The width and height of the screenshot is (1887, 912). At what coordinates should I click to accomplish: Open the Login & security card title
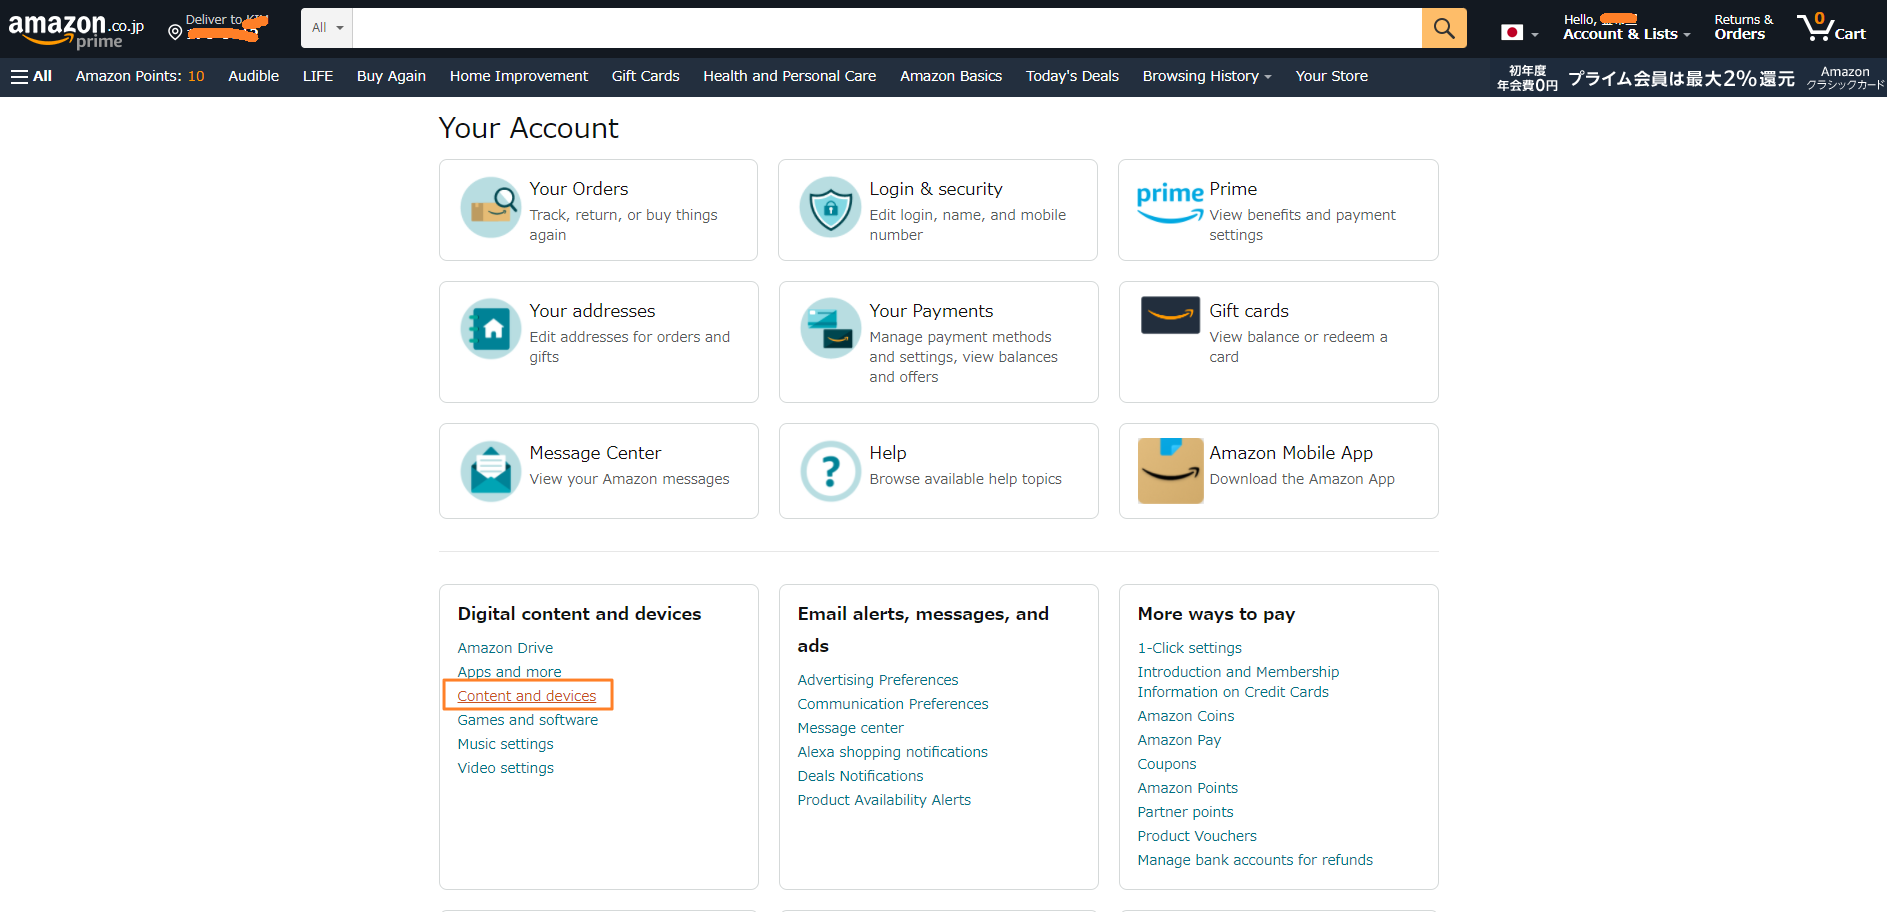pyautogui.click(x=936, y=189)
